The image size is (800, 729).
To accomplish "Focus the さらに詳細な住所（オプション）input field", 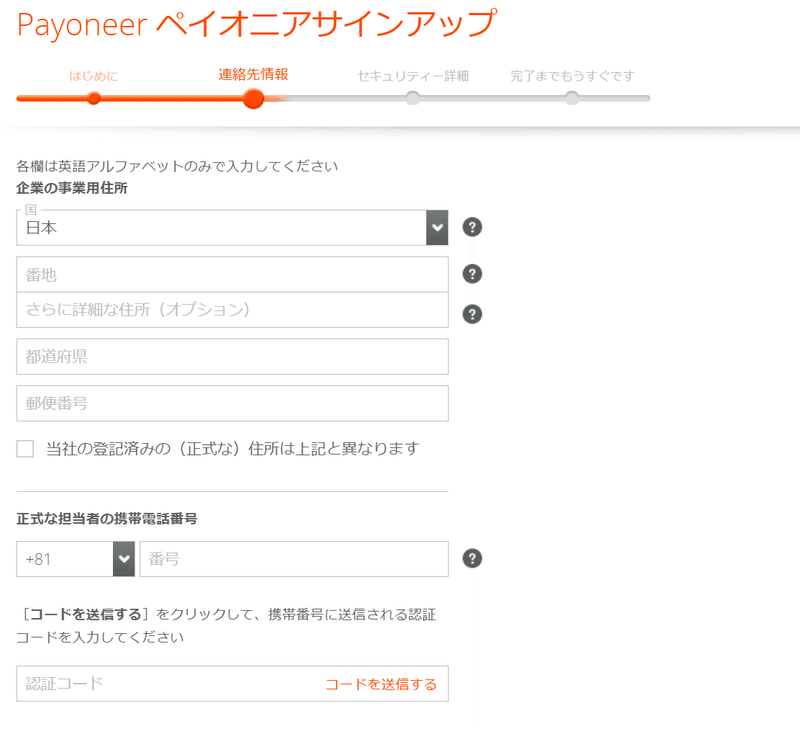I will 232,310.
